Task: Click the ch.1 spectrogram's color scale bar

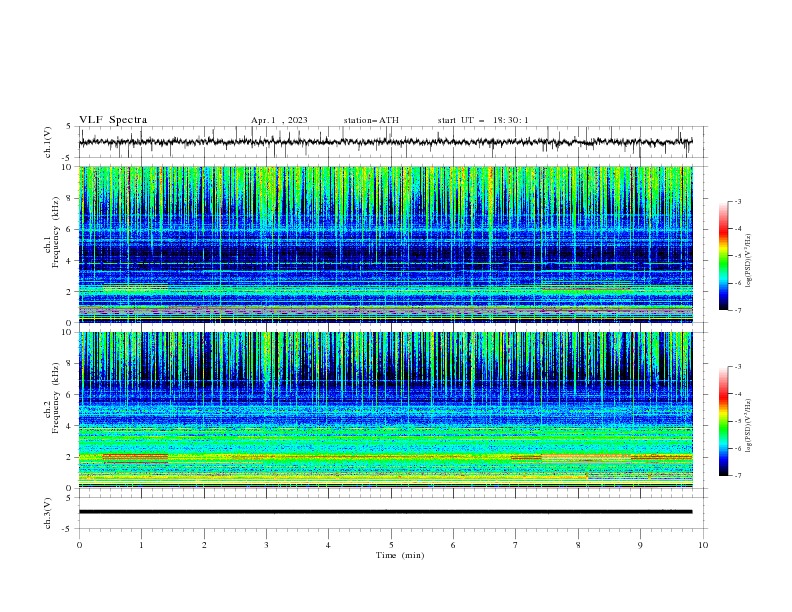Action: [x=723, y=255]
